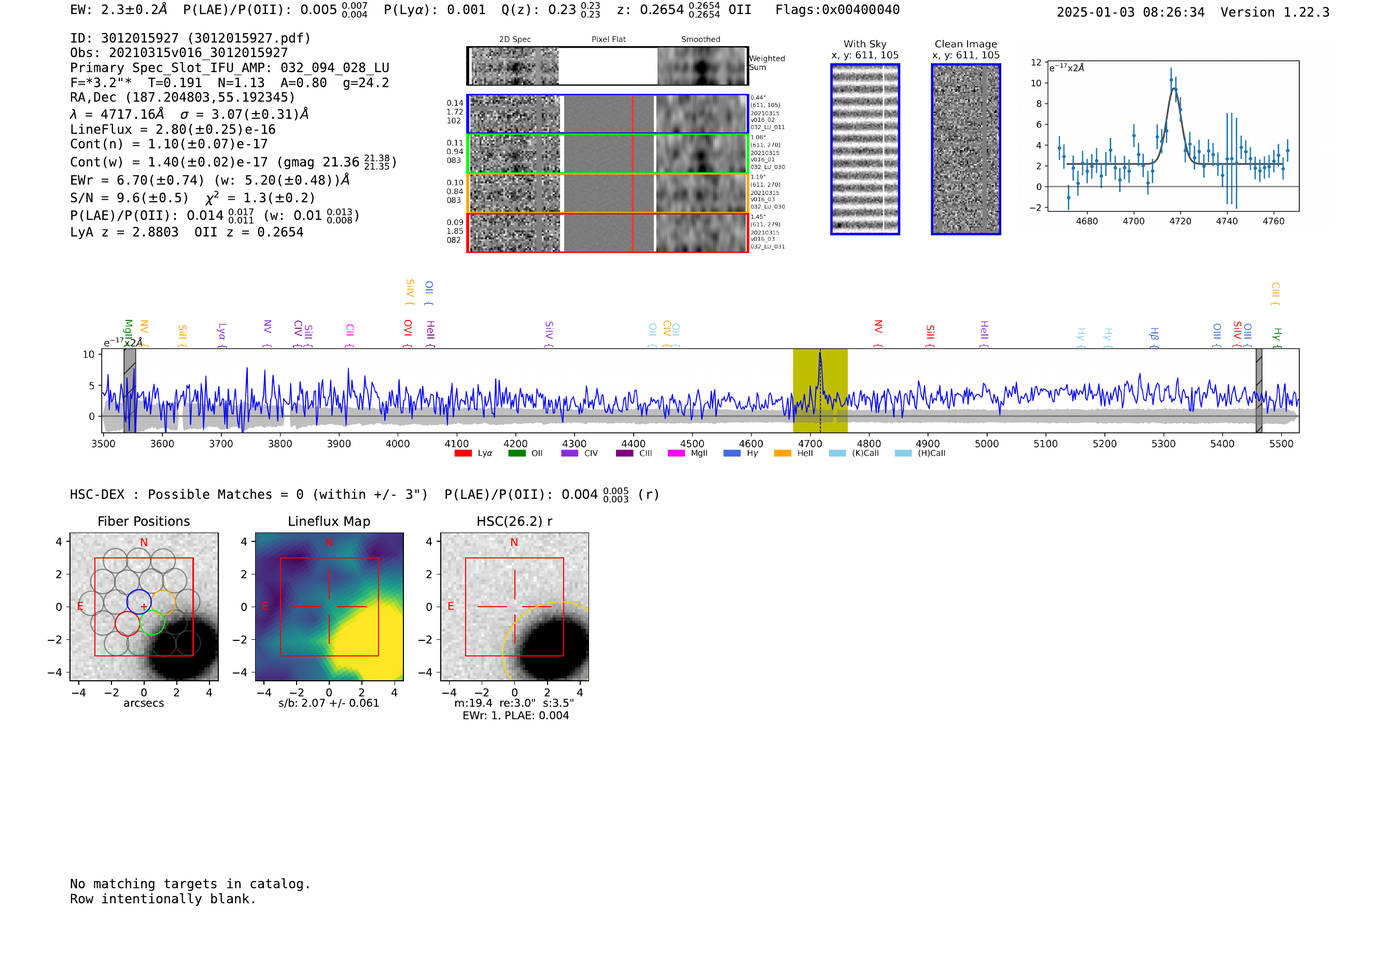Screen dimensions: 1400x953
Task: Click the Primary Spec_Slot_IFU_AMP text line
Action: coord(229,68)
